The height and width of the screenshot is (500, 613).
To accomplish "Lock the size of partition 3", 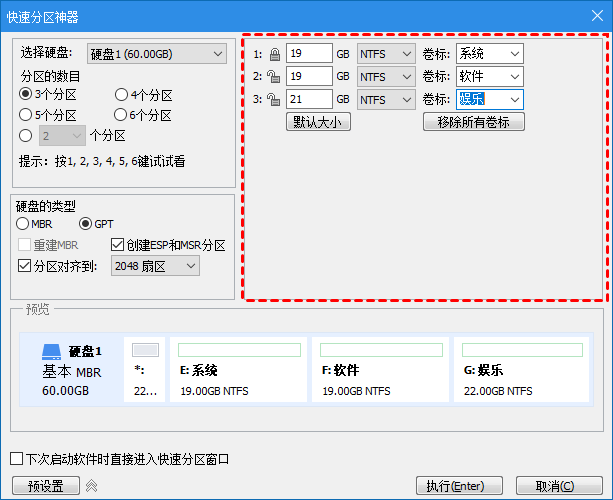I will pyautogui.click(x=274, y=100).
